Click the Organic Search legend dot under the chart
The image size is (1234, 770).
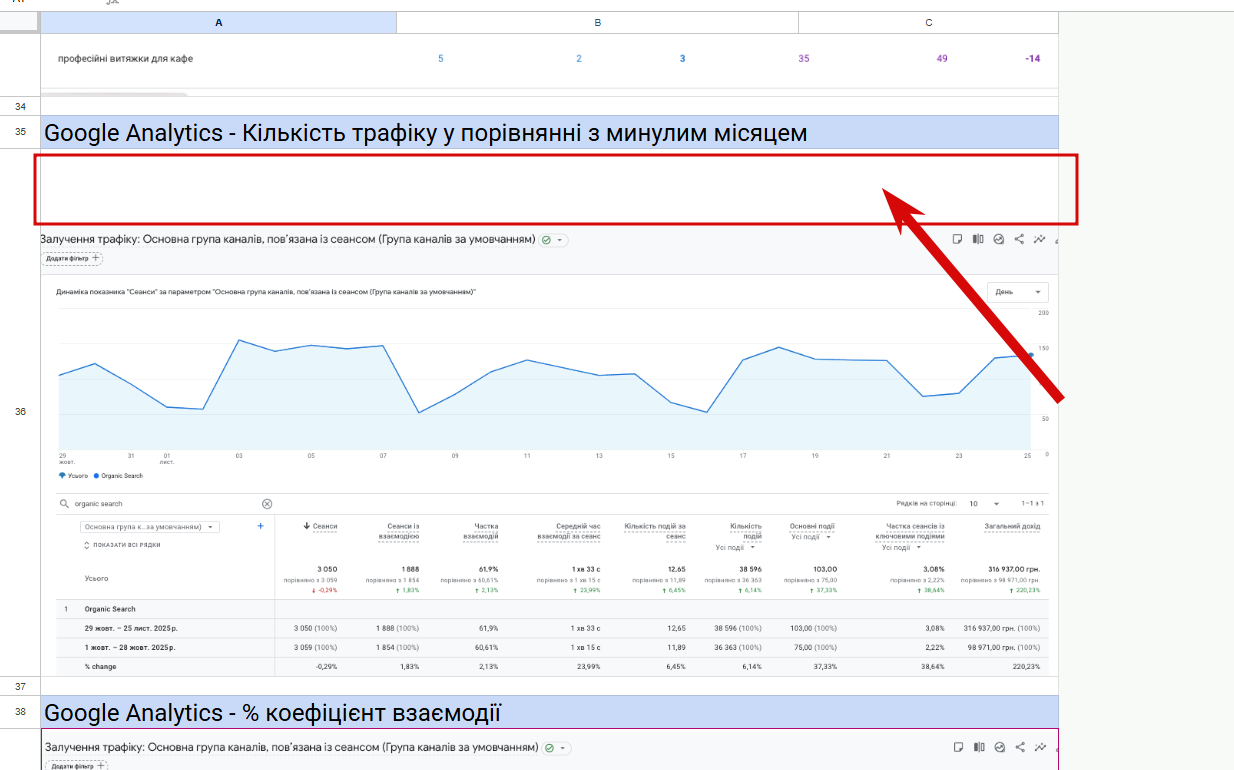[x=97, y=476]
